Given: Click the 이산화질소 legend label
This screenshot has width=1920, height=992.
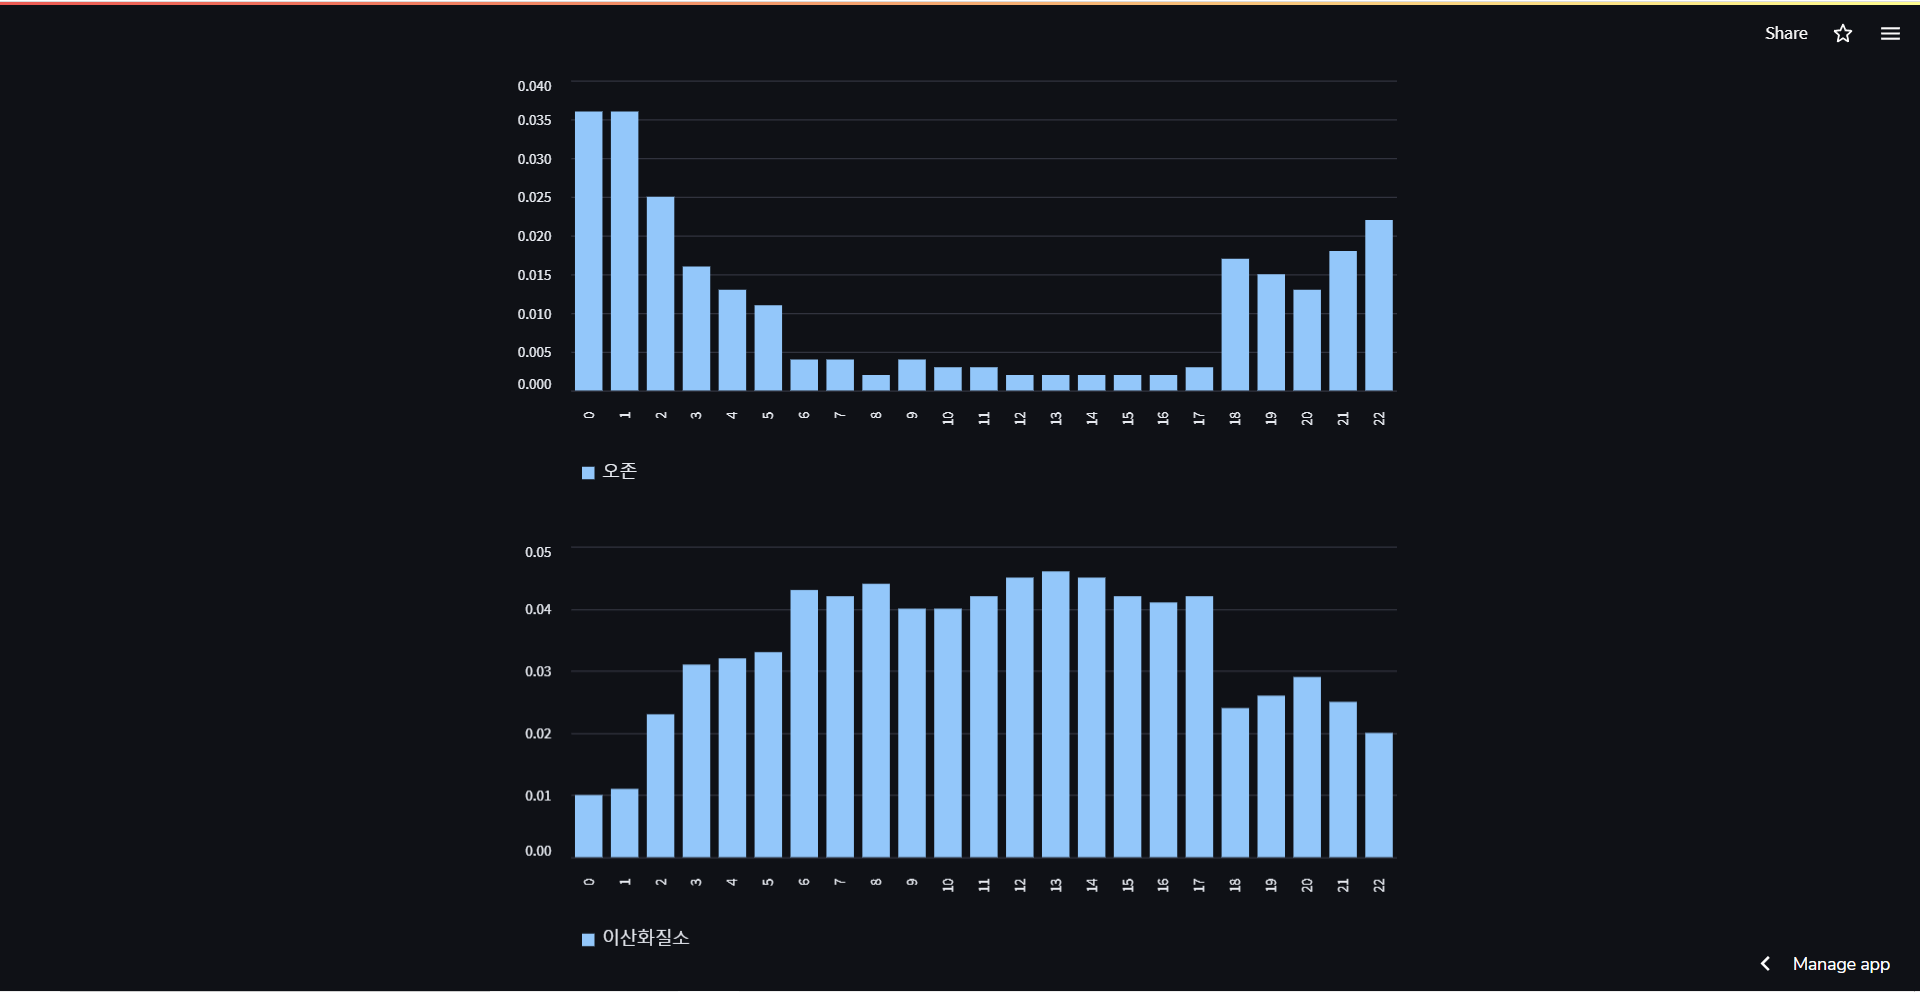Looking at the screenshot, I should coord(646,937).
